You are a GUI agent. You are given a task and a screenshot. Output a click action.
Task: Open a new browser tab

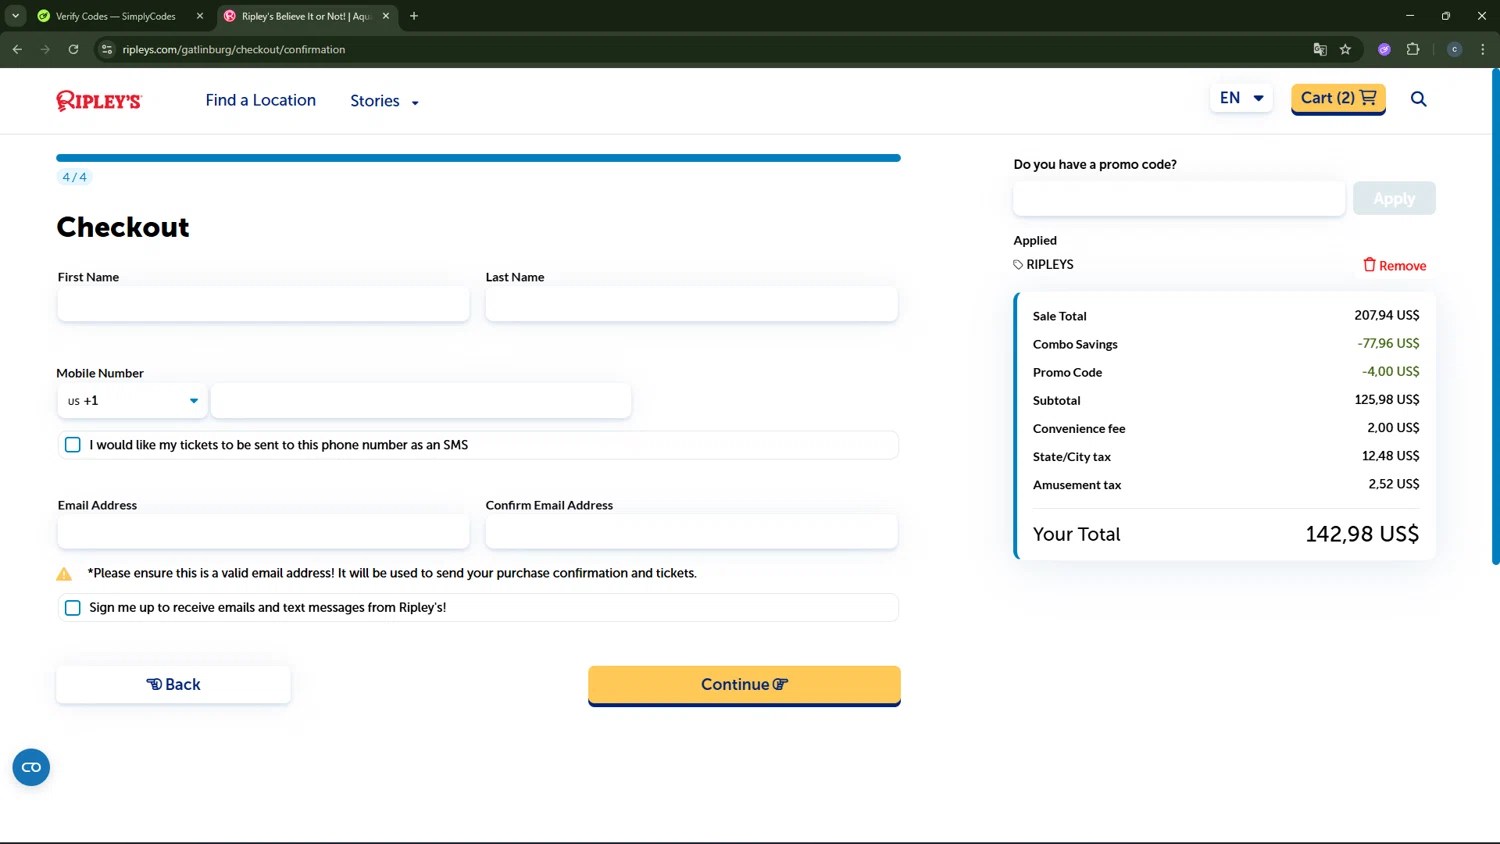pyautogui.click(x=414, y=16)
